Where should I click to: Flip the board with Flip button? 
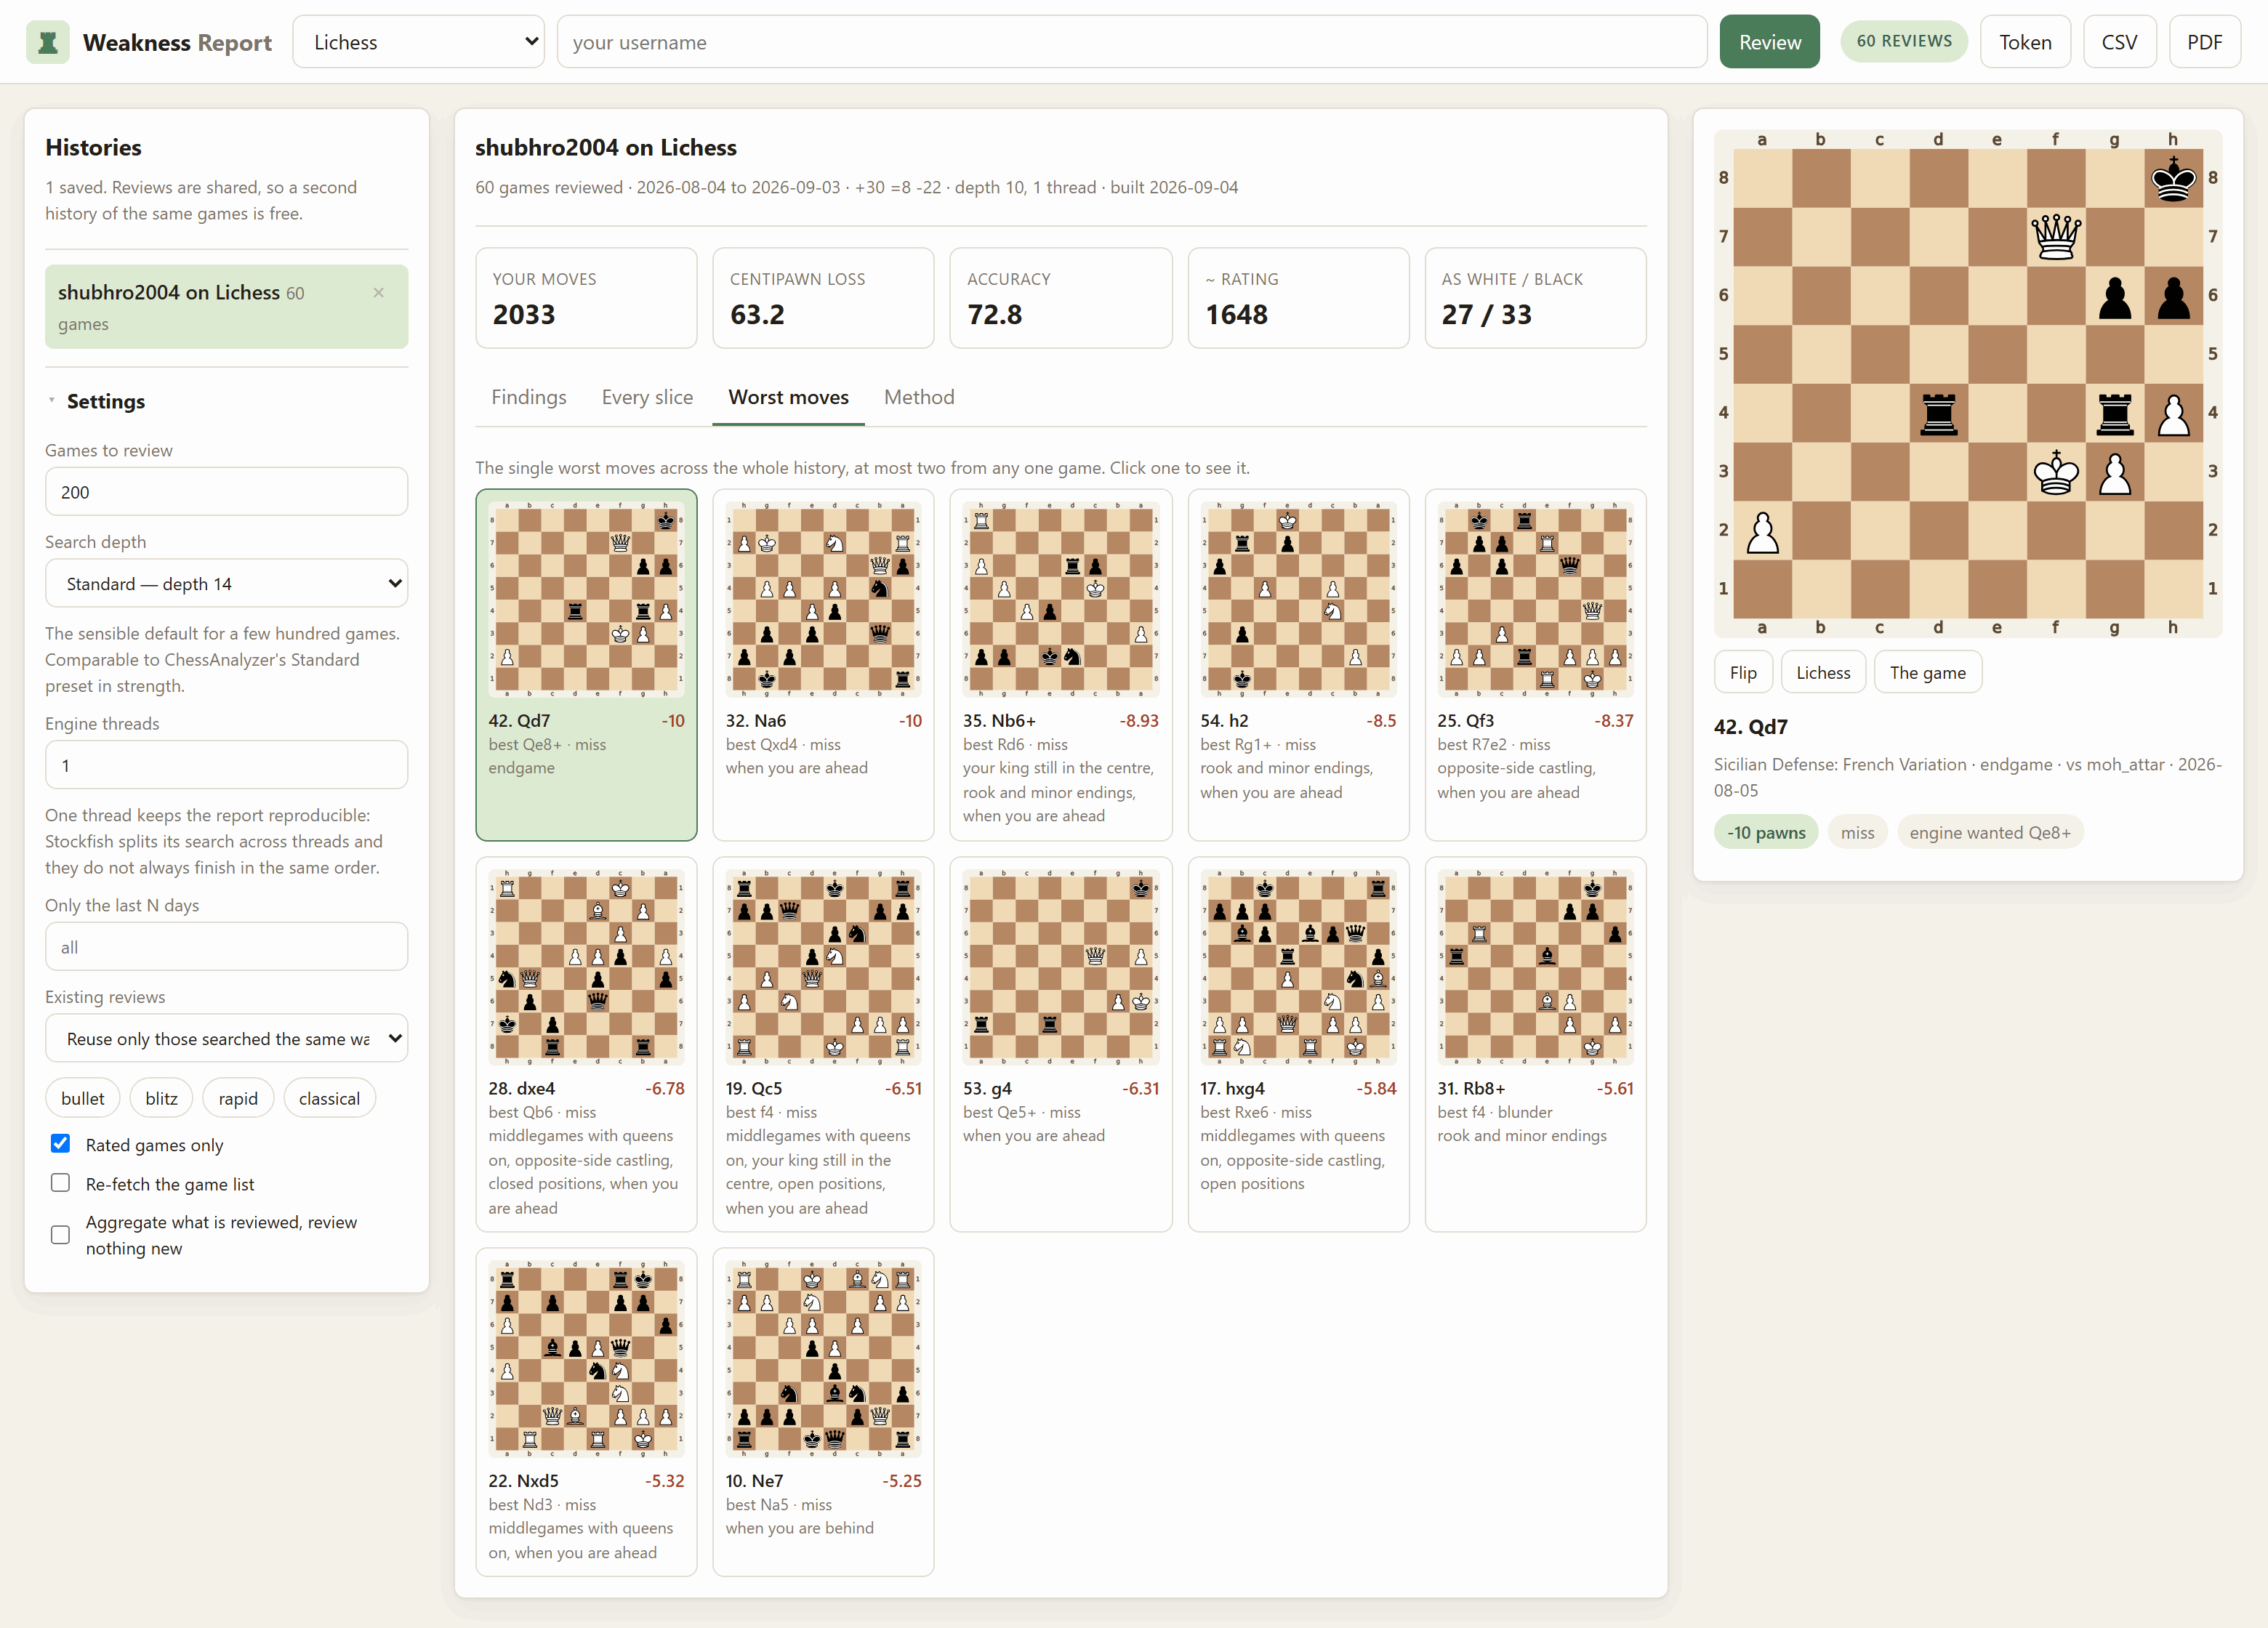tap(1743, 672)
